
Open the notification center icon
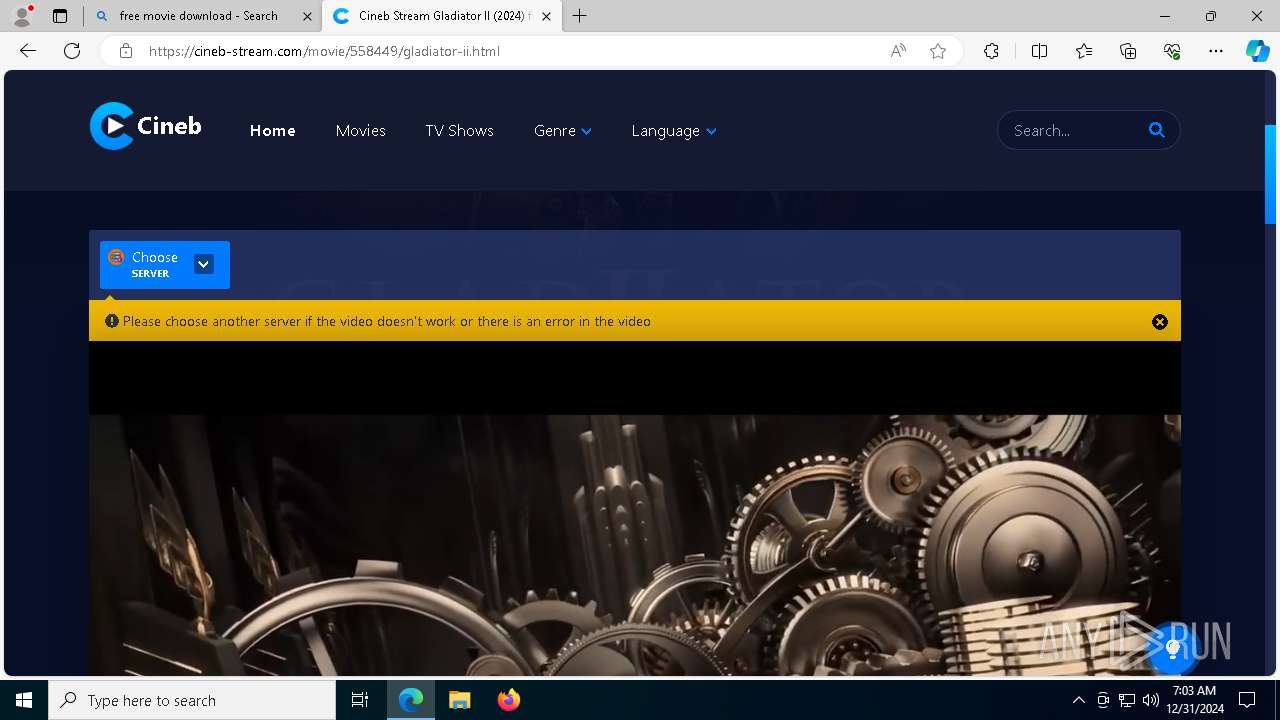click(1247, 700)
